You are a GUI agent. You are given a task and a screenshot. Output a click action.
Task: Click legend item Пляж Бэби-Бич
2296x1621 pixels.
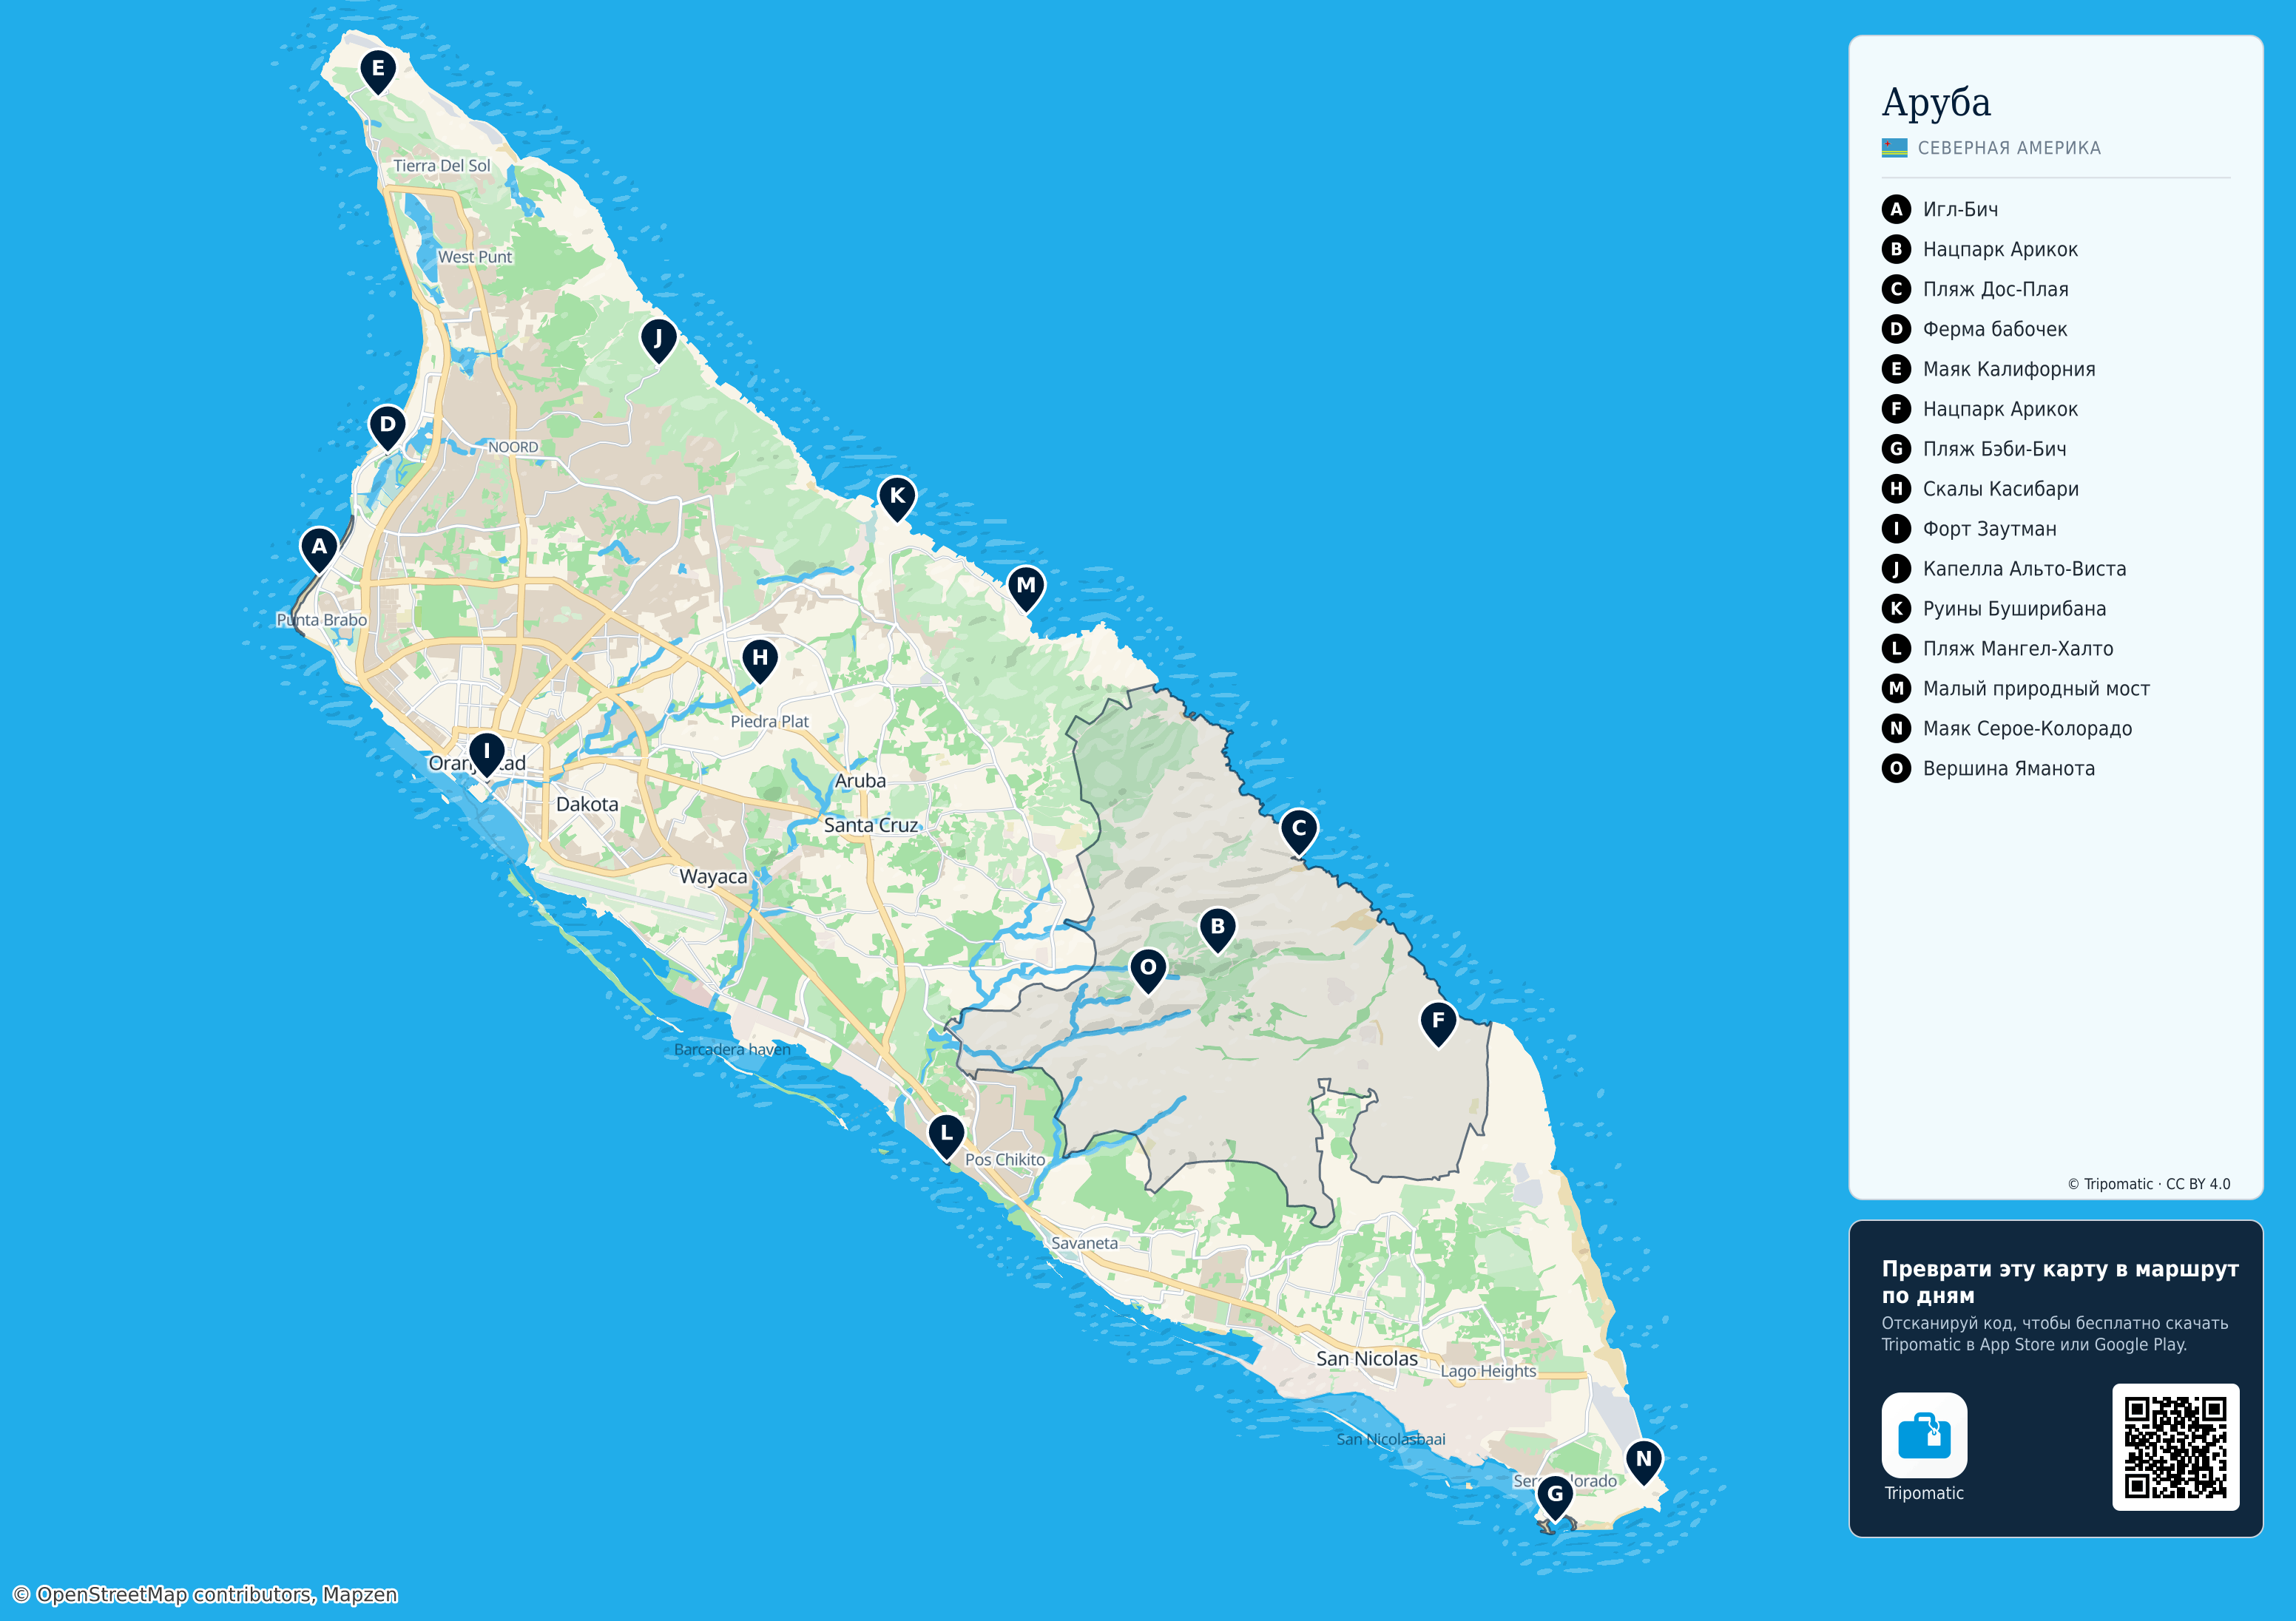click(x=1974, y=449)
